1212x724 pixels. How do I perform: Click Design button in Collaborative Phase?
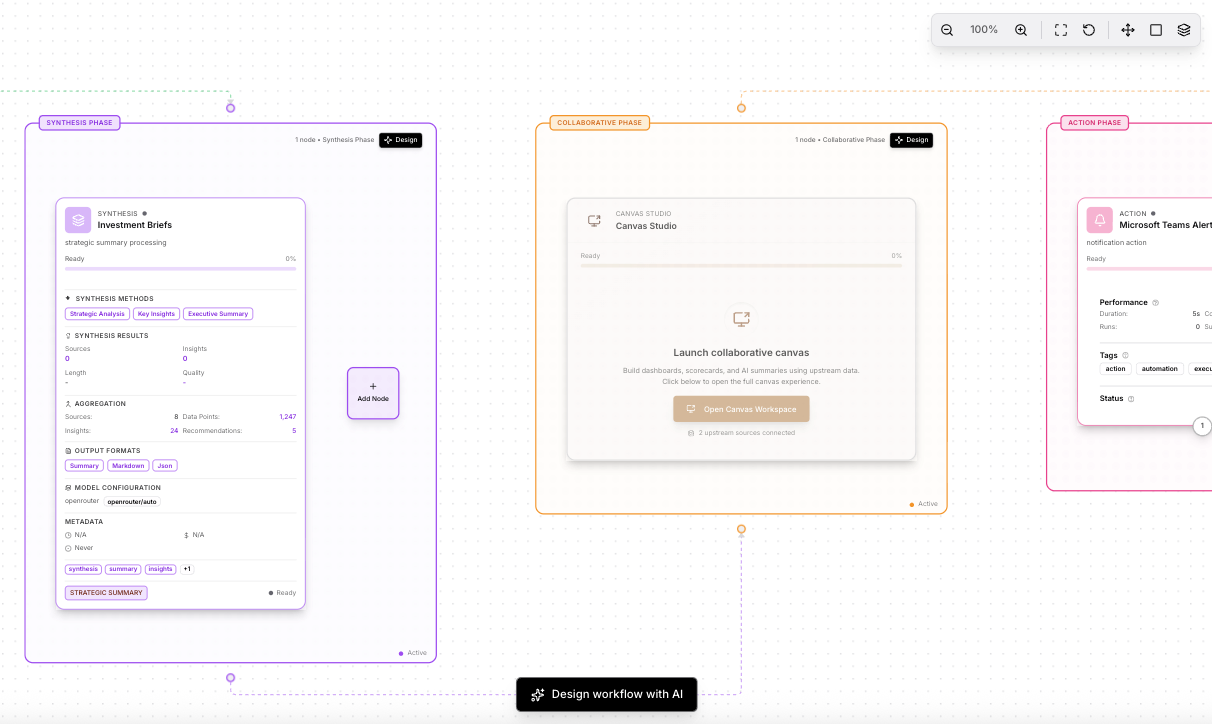pos(911,140)
